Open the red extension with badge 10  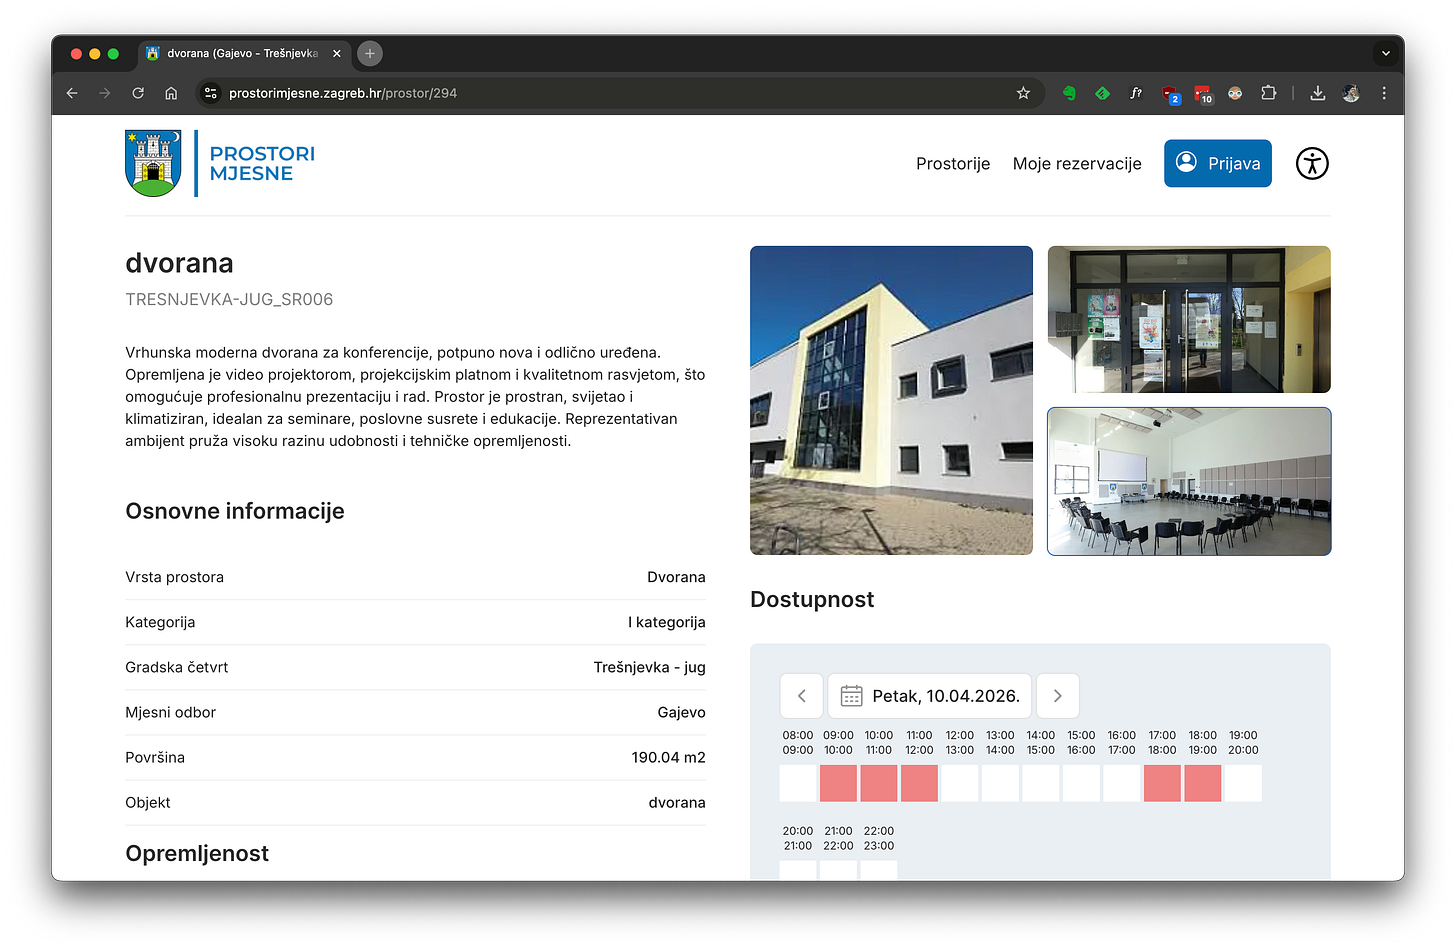click(x=1203, y=94)
